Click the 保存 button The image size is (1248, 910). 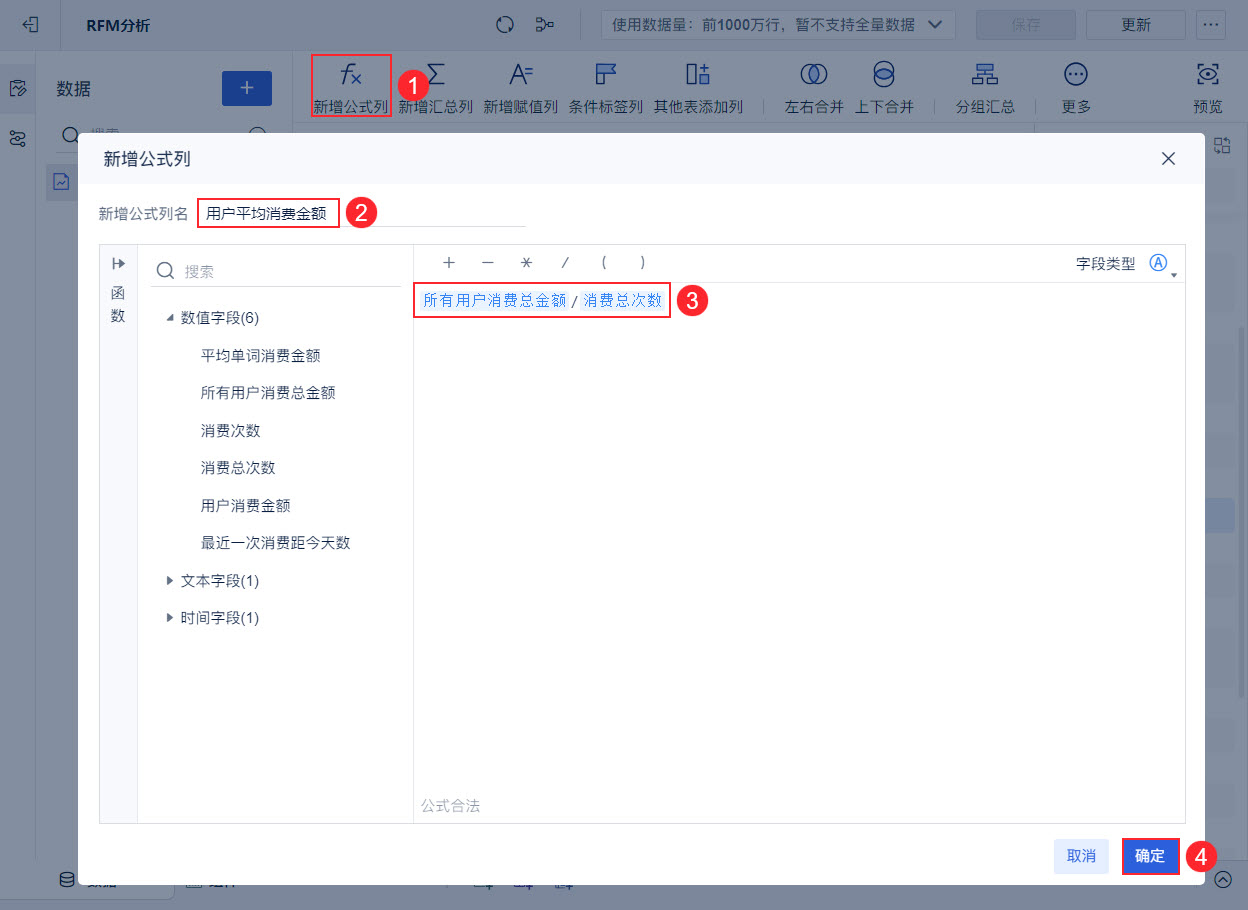(1026, 25)
